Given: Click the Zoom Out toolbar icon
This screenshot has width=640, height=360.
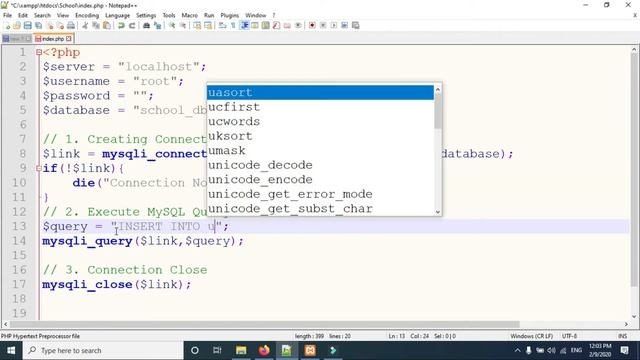Looking at the screenshot, I should (x=182, y=26).
